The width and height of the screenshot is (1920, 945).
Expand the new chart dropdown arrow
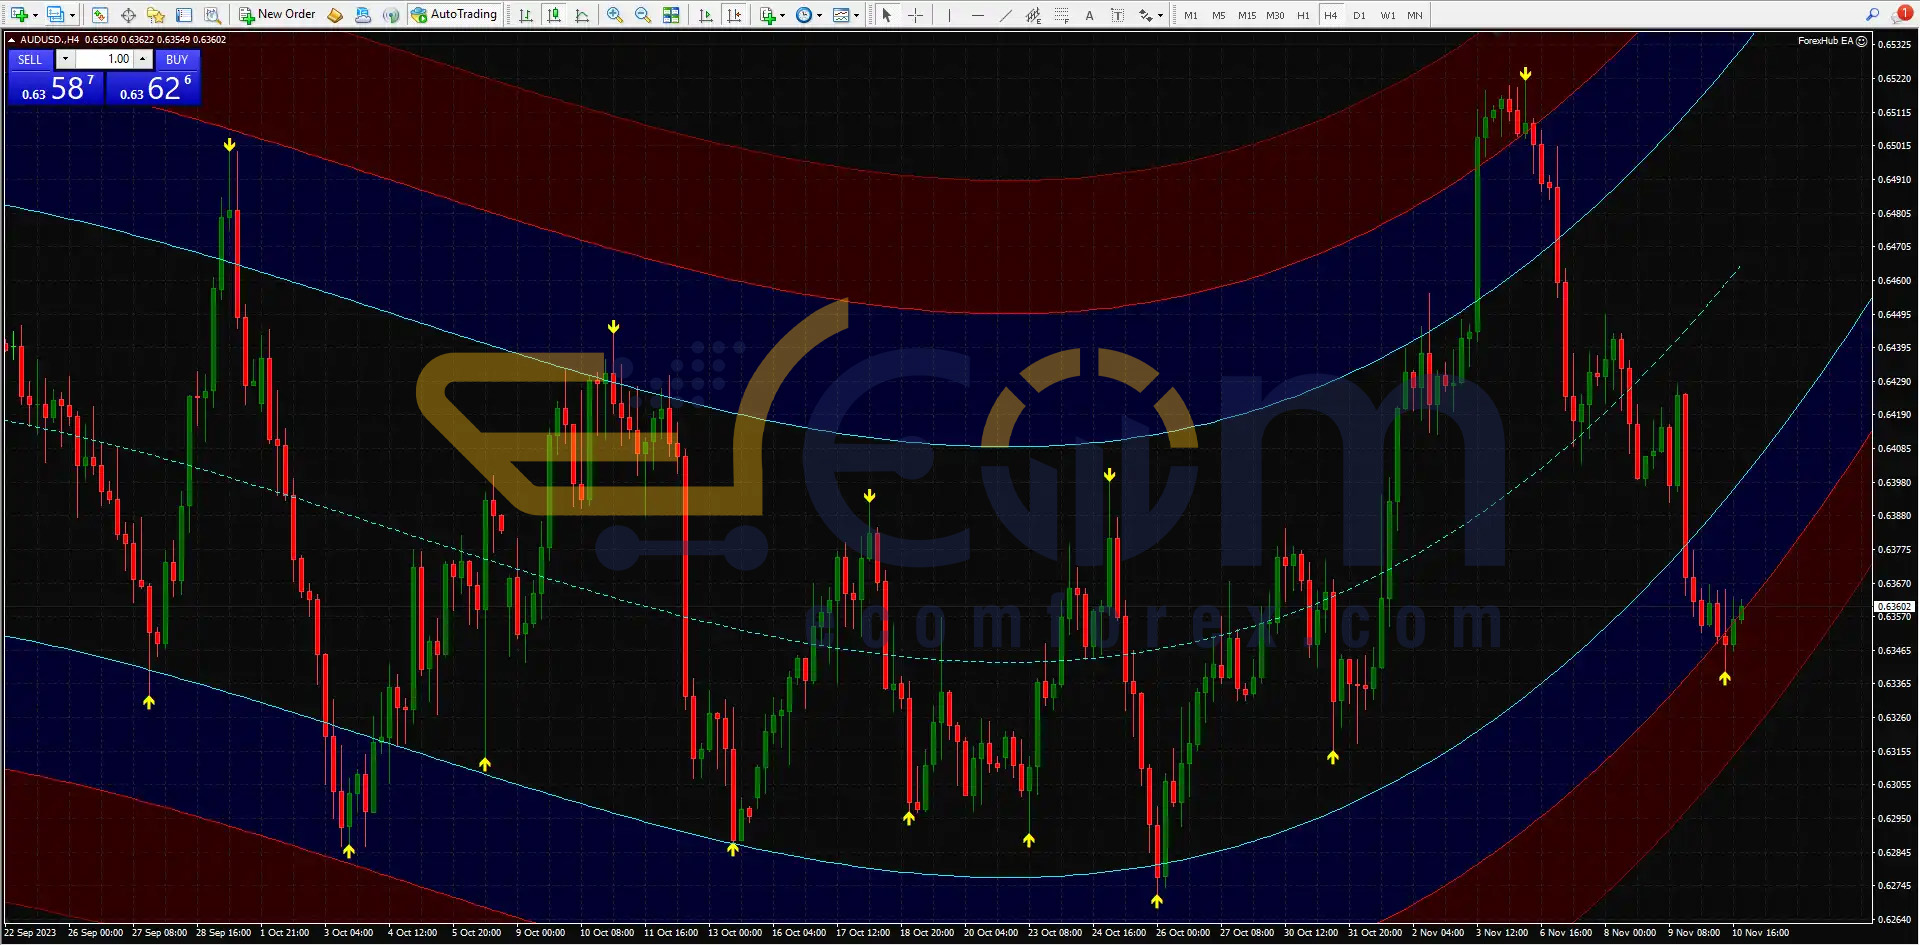(35, 15)
